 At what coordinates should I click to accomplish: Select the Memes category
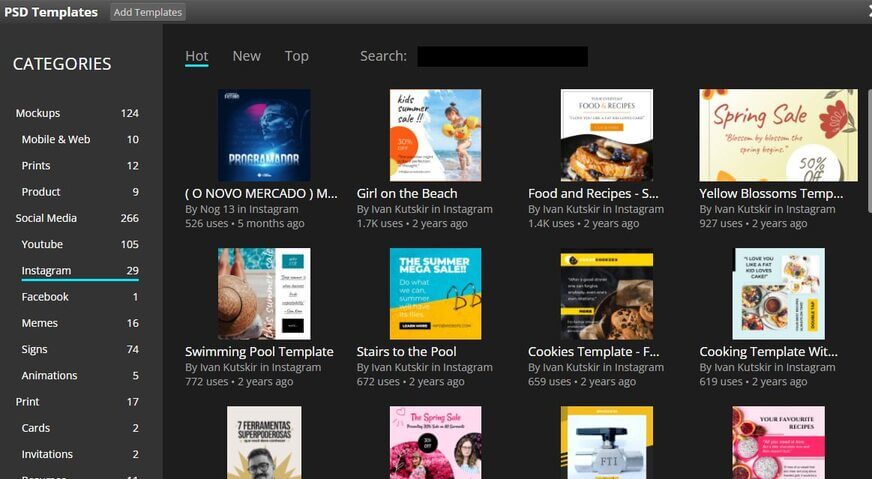point(80,323)
